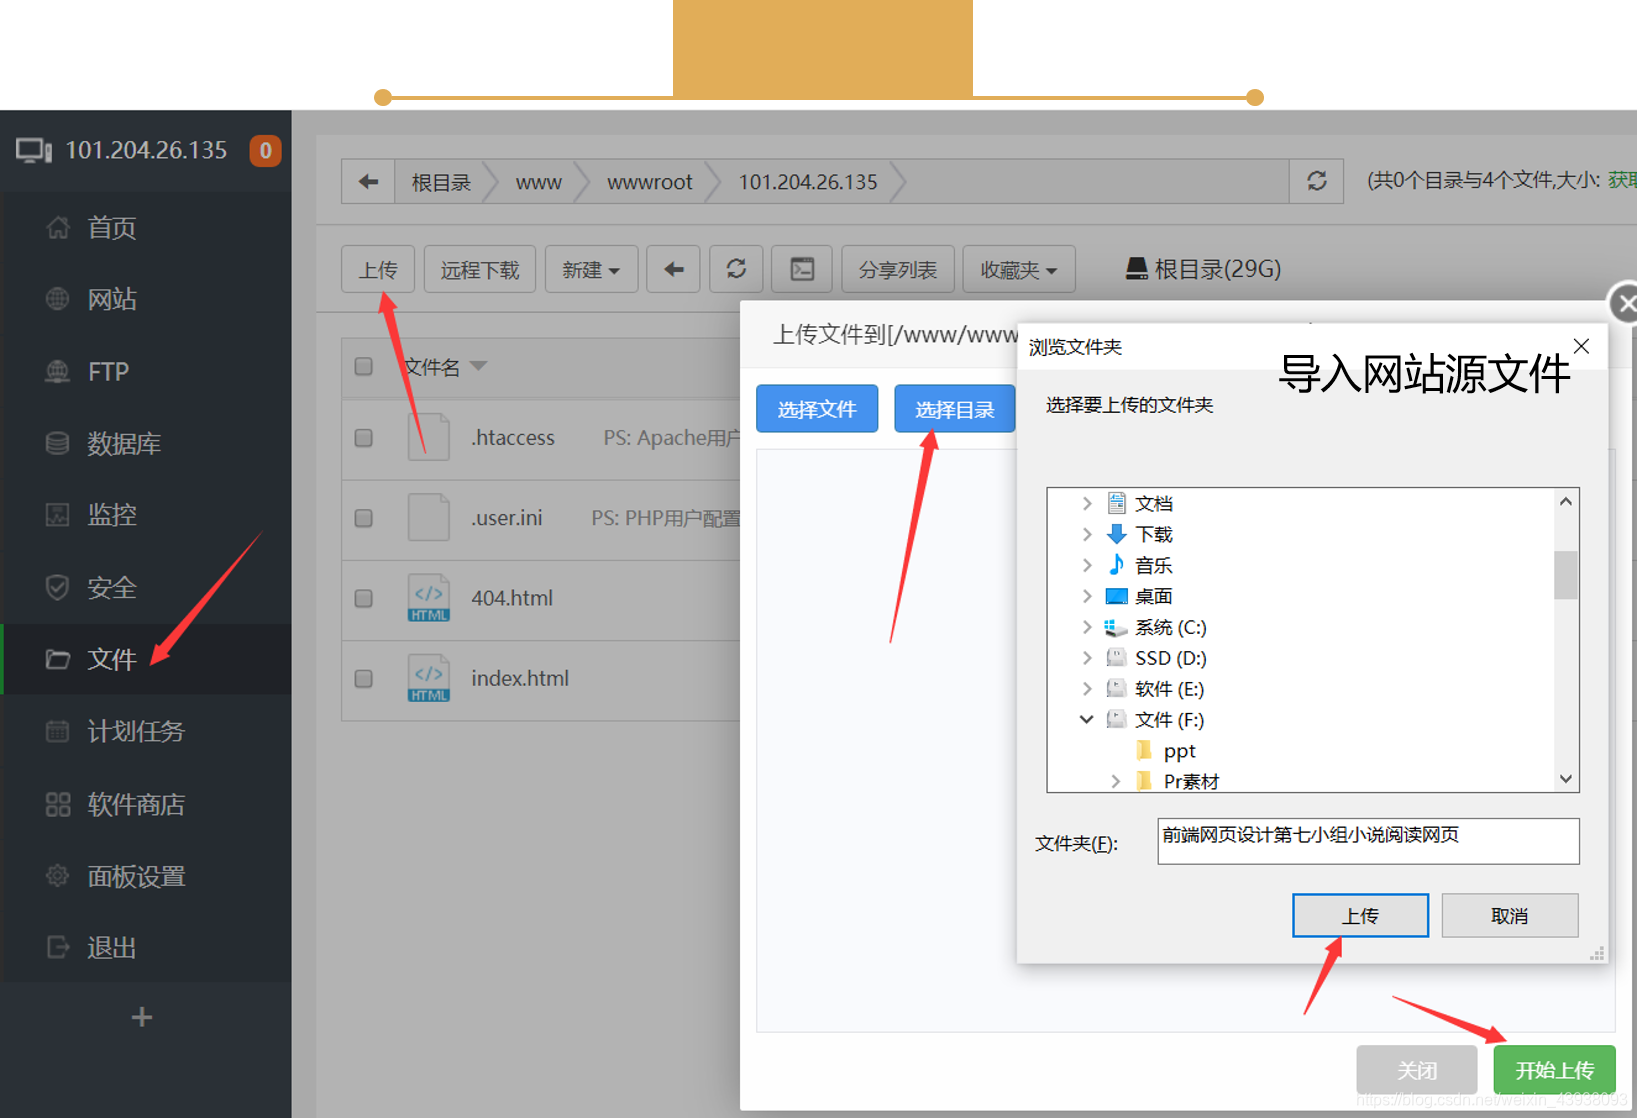This screenshot has height=1118, width=1637.
Task: Open the index.html file name
Action: [x=520, y=678]
